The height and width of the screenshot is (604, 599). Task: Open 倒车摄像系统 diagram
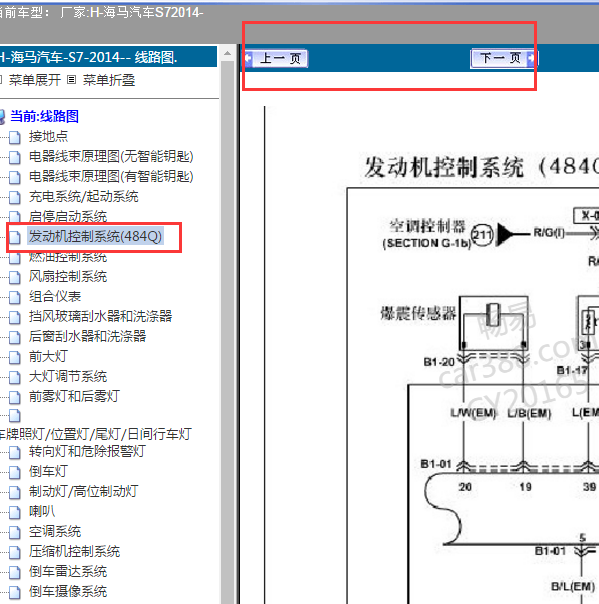(x=68, y=592)
